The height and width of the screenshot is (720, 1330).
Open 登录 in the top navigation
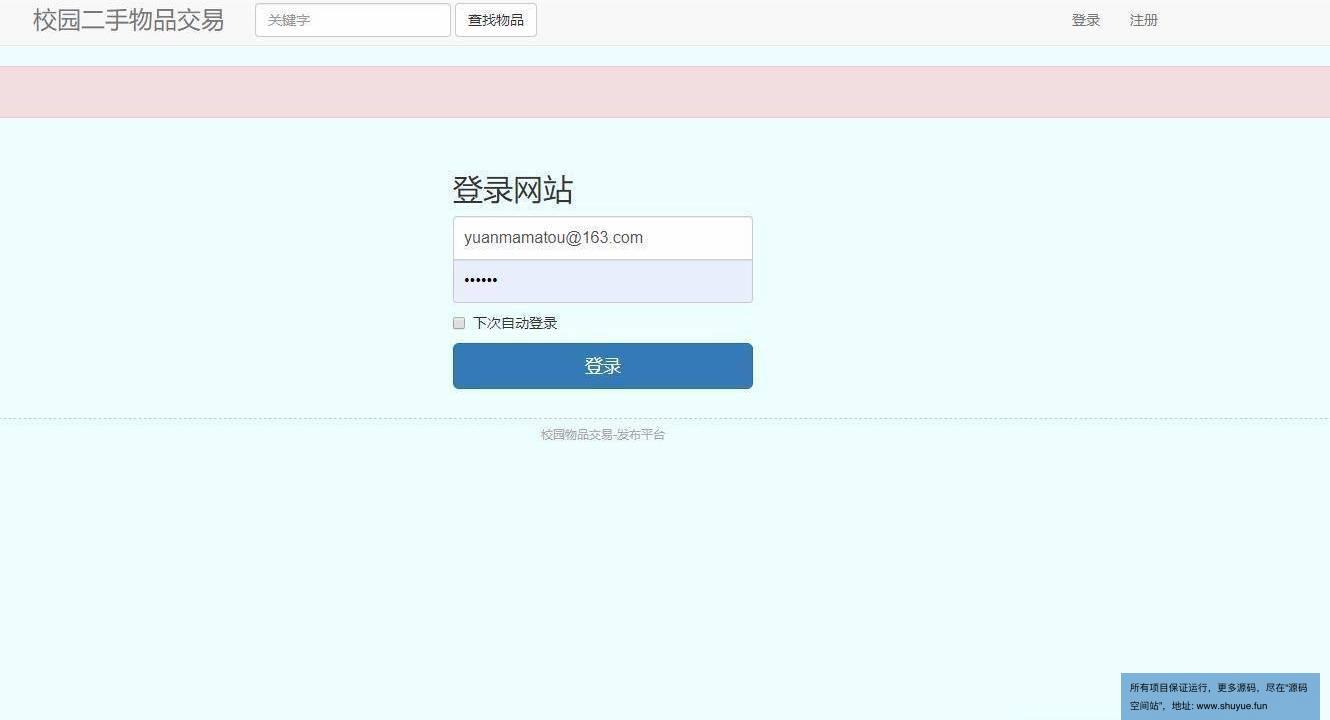pyautogui.click(x=1085, y=20)
